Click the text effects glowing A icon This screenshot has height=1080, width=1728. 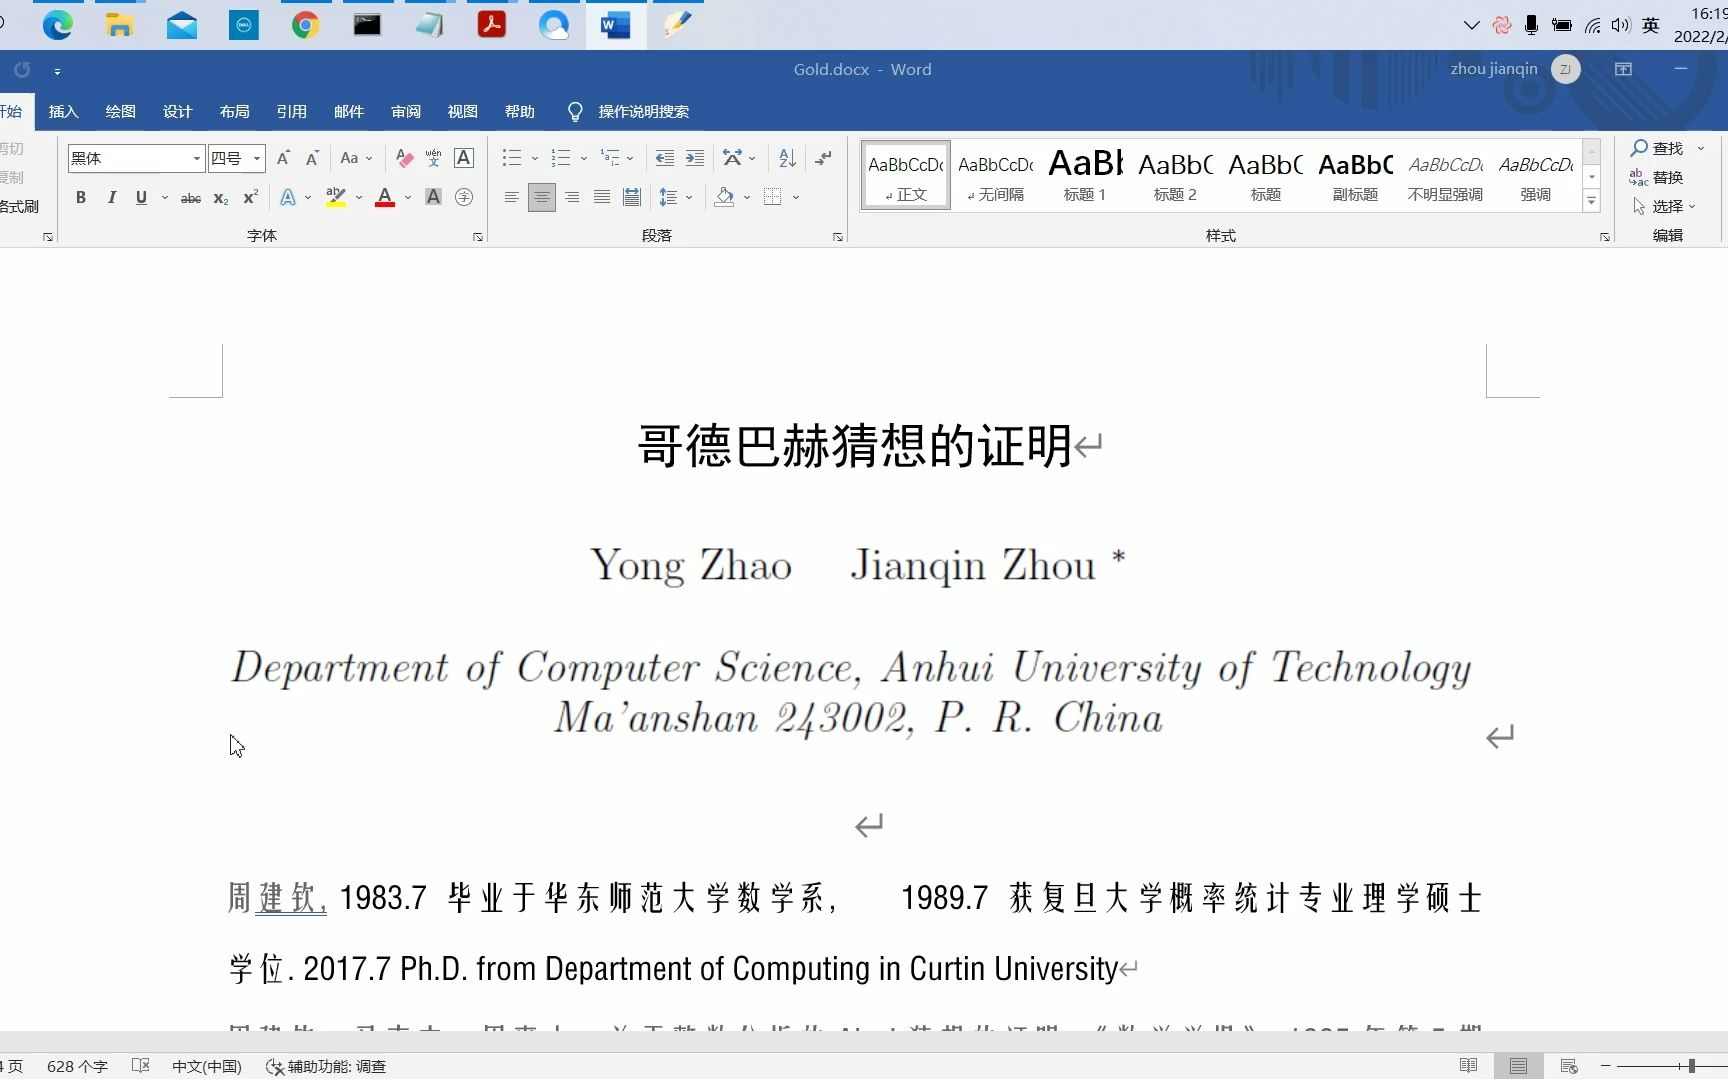288,198
